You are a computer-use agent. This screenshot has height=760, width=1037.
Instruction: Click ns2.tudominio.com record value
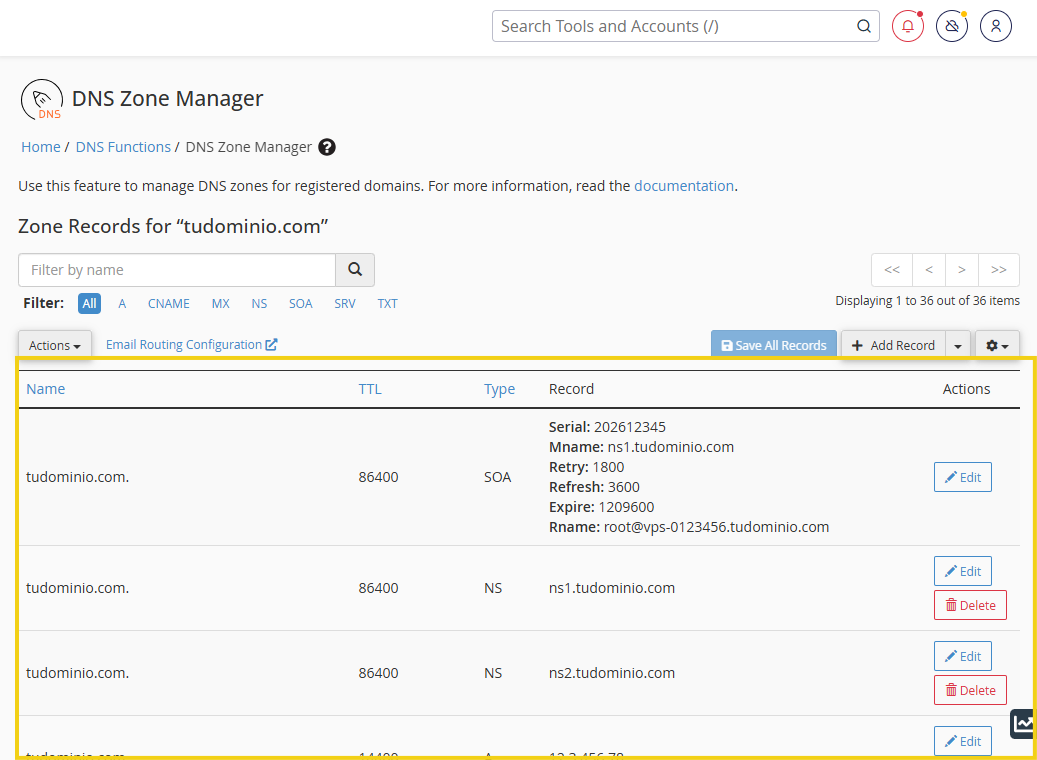coord(612,673)
